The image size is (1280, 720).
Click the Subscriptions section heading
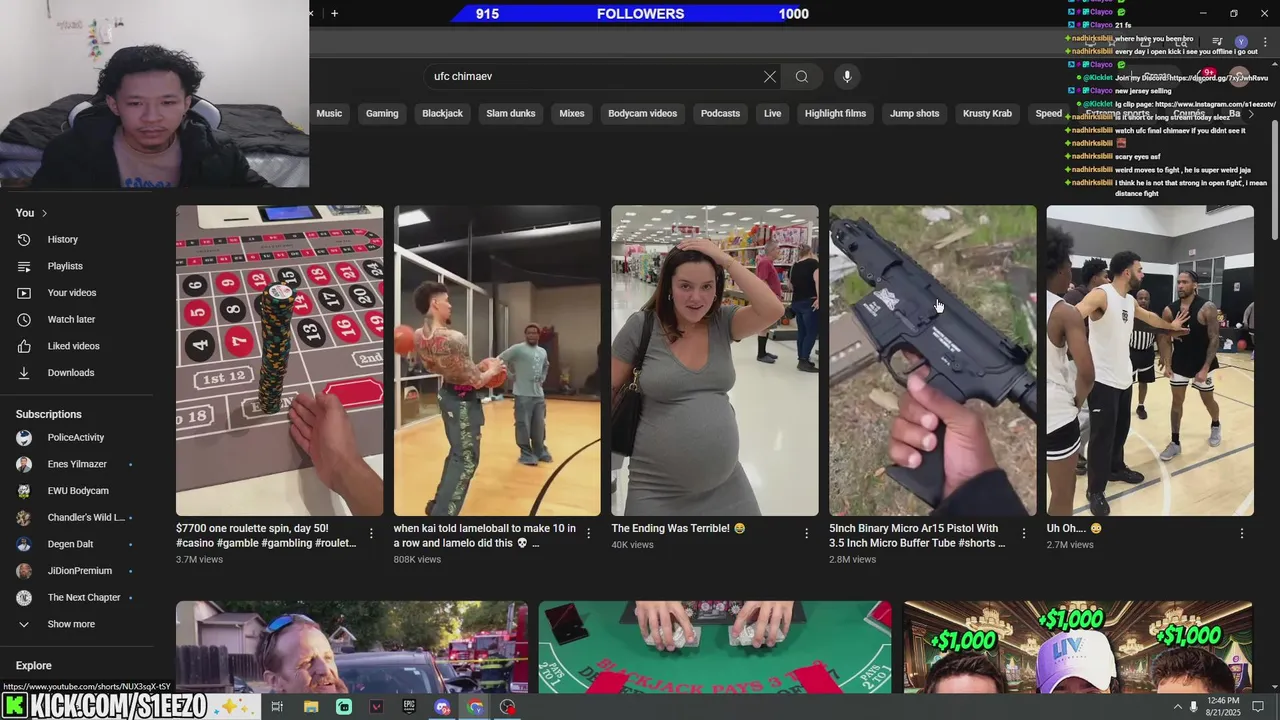click(49, 414)
